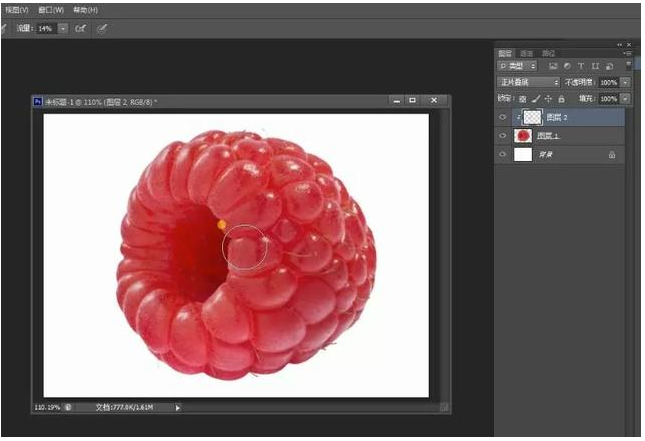645x441 pixels.
Task: Click lock transparent pixels icon
Action: (x=522, y=99)
